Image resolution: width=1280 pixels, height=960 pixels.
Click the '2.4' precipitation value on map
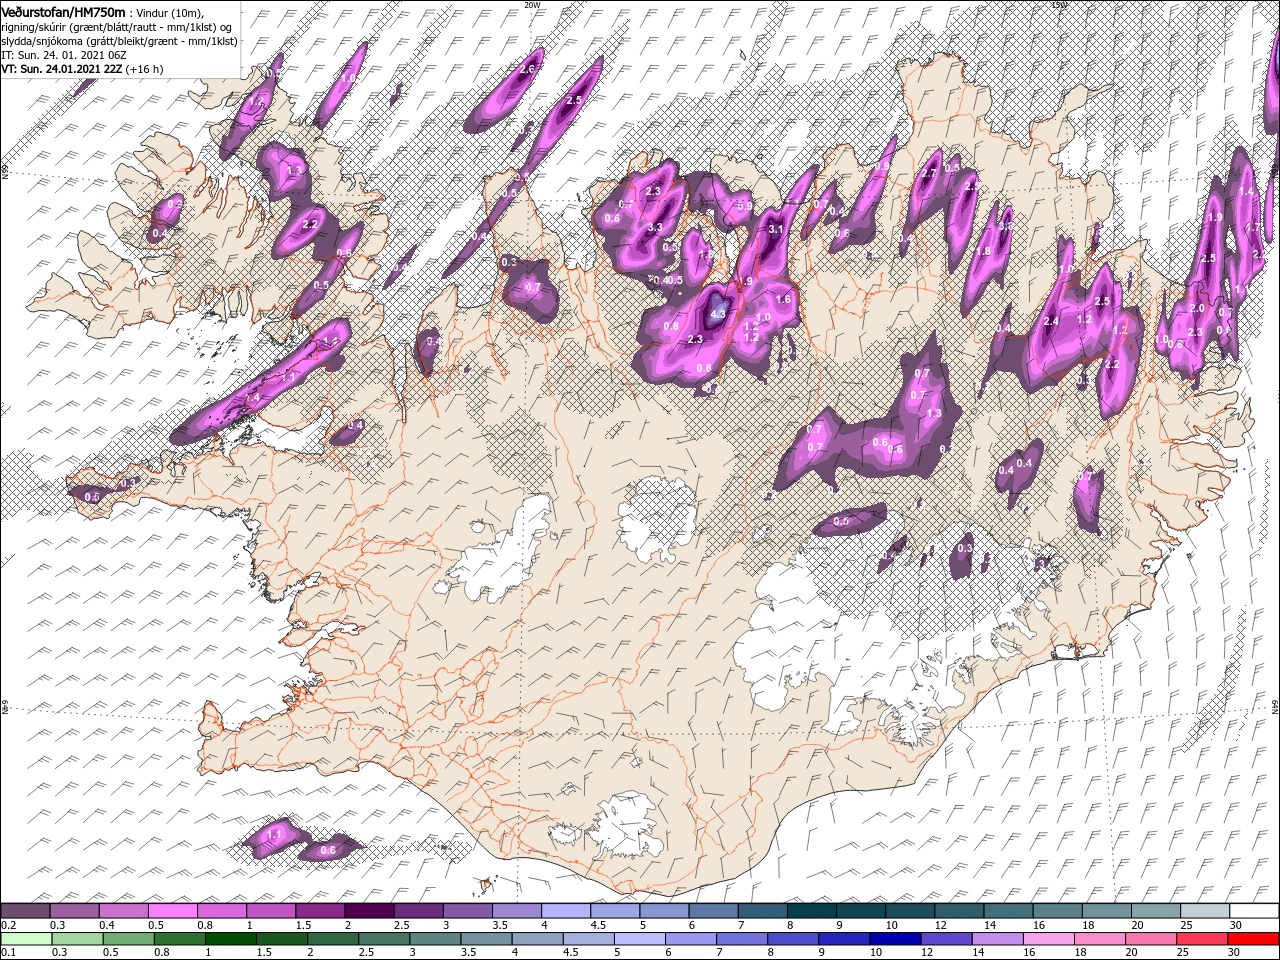point(1051,321)
